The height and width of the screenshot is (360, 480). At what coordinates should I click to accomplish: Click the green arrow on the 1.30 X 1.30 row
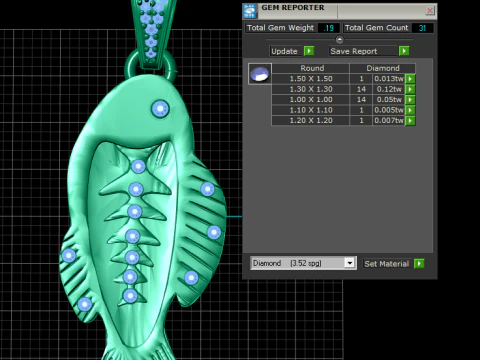click(410, 89)
